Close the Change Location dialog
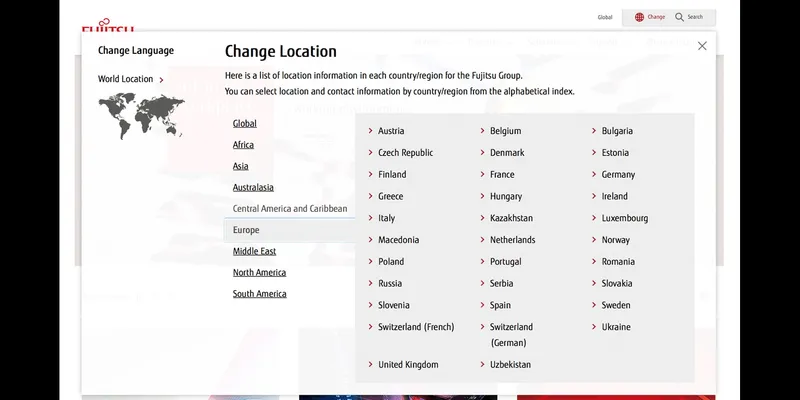 point(702,46)
